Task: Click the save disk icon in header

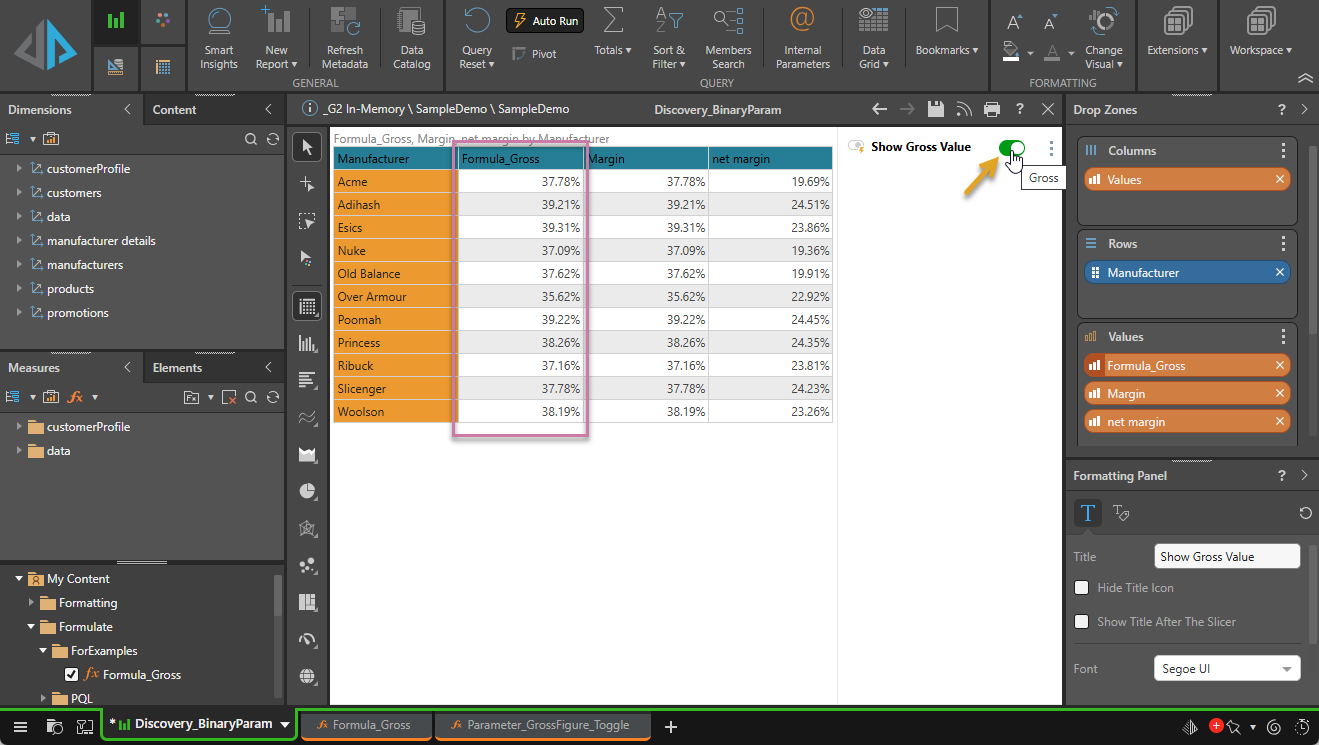Action: (936, 110)
